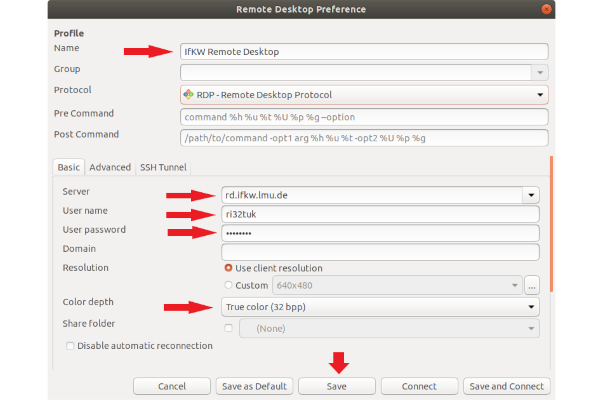The image size is (600, 400).
Task: Expand the Server history dropdown arrow
Action: point(530,195)
